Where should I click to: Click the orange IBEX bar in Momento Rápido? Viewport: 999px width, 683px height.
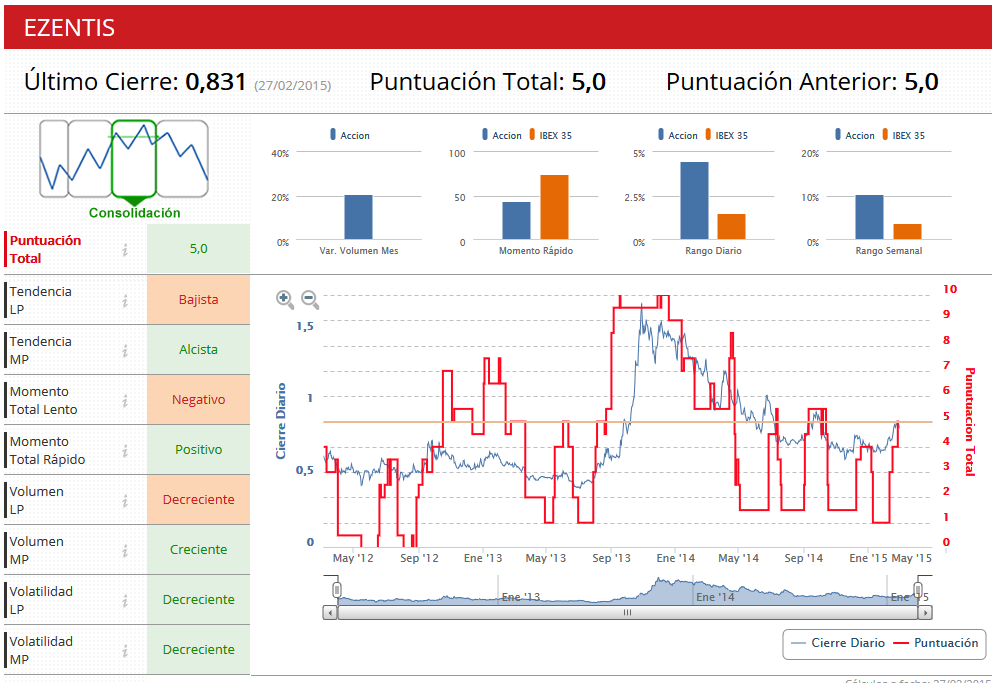554,207
